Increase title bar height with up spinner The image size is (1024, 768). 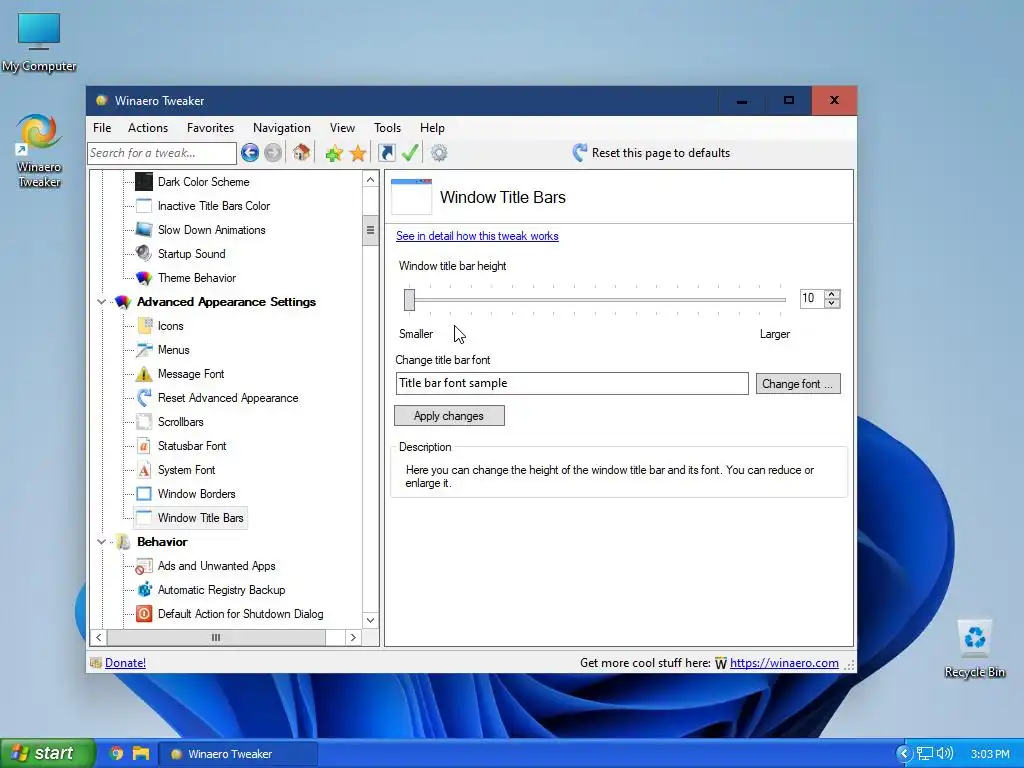coord(831,295)
